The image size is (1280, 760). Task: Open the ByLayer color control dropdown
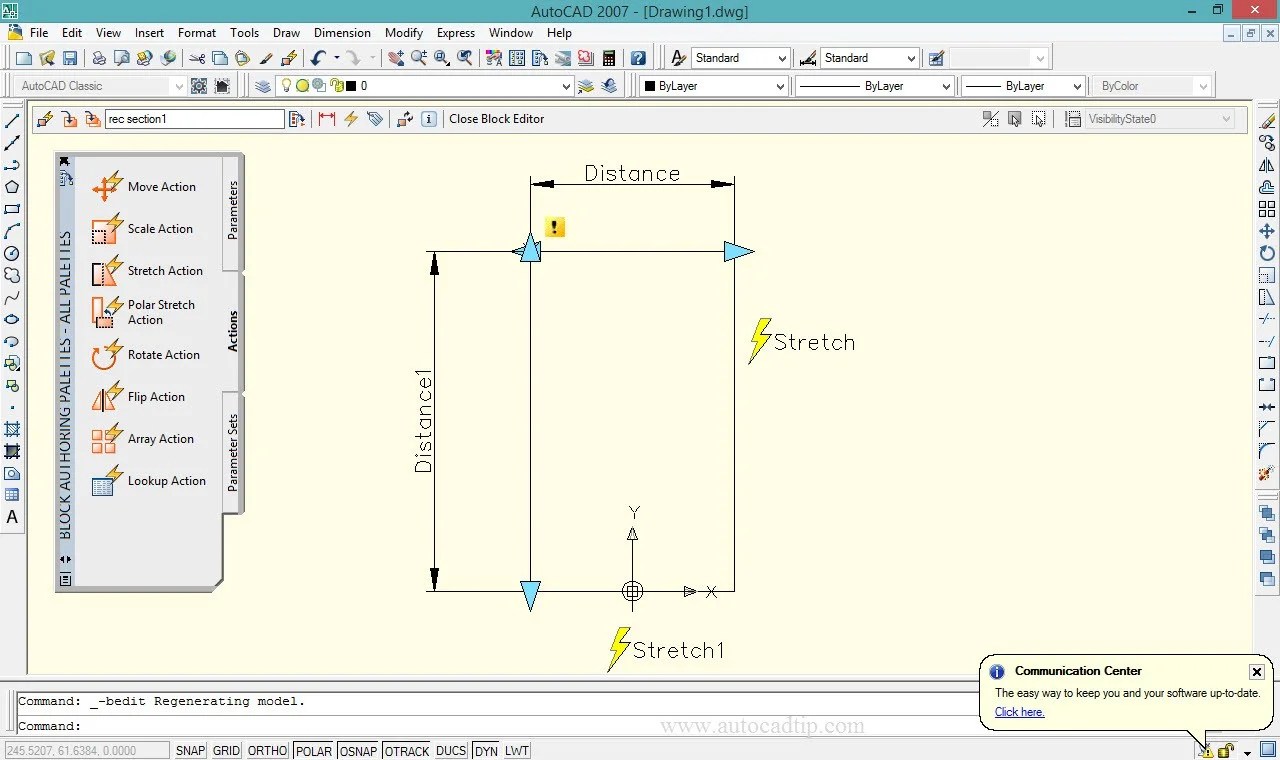713,86
